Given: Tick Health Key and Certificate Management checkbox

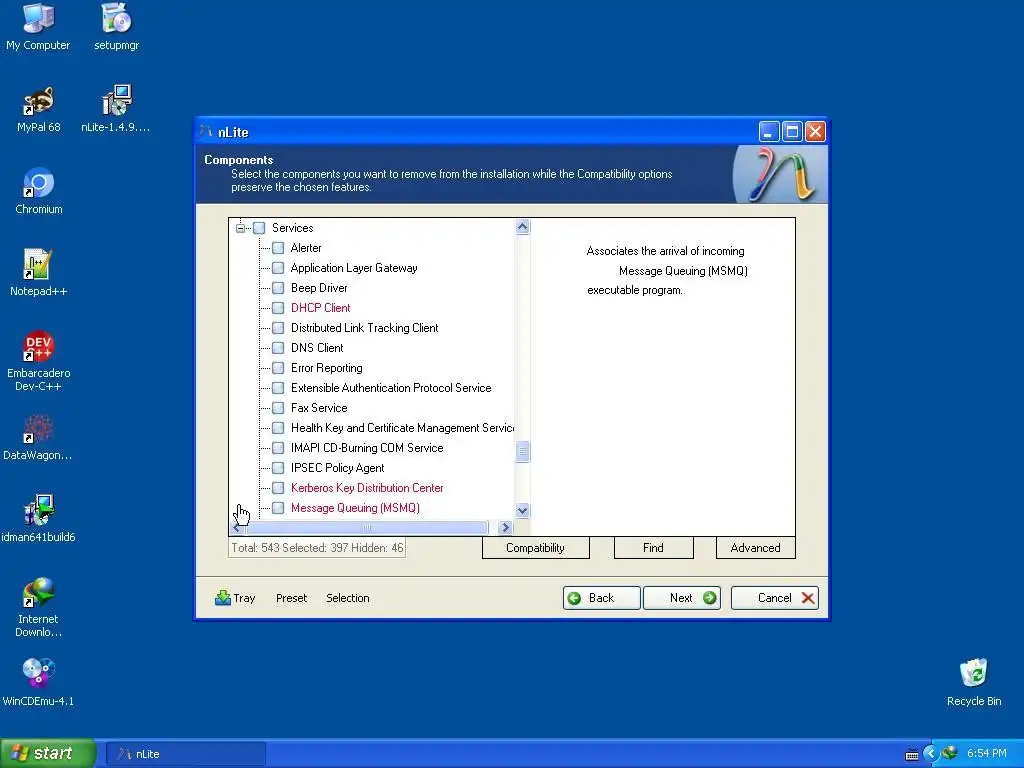Looking at the screenshot, I should coord(278,428).
